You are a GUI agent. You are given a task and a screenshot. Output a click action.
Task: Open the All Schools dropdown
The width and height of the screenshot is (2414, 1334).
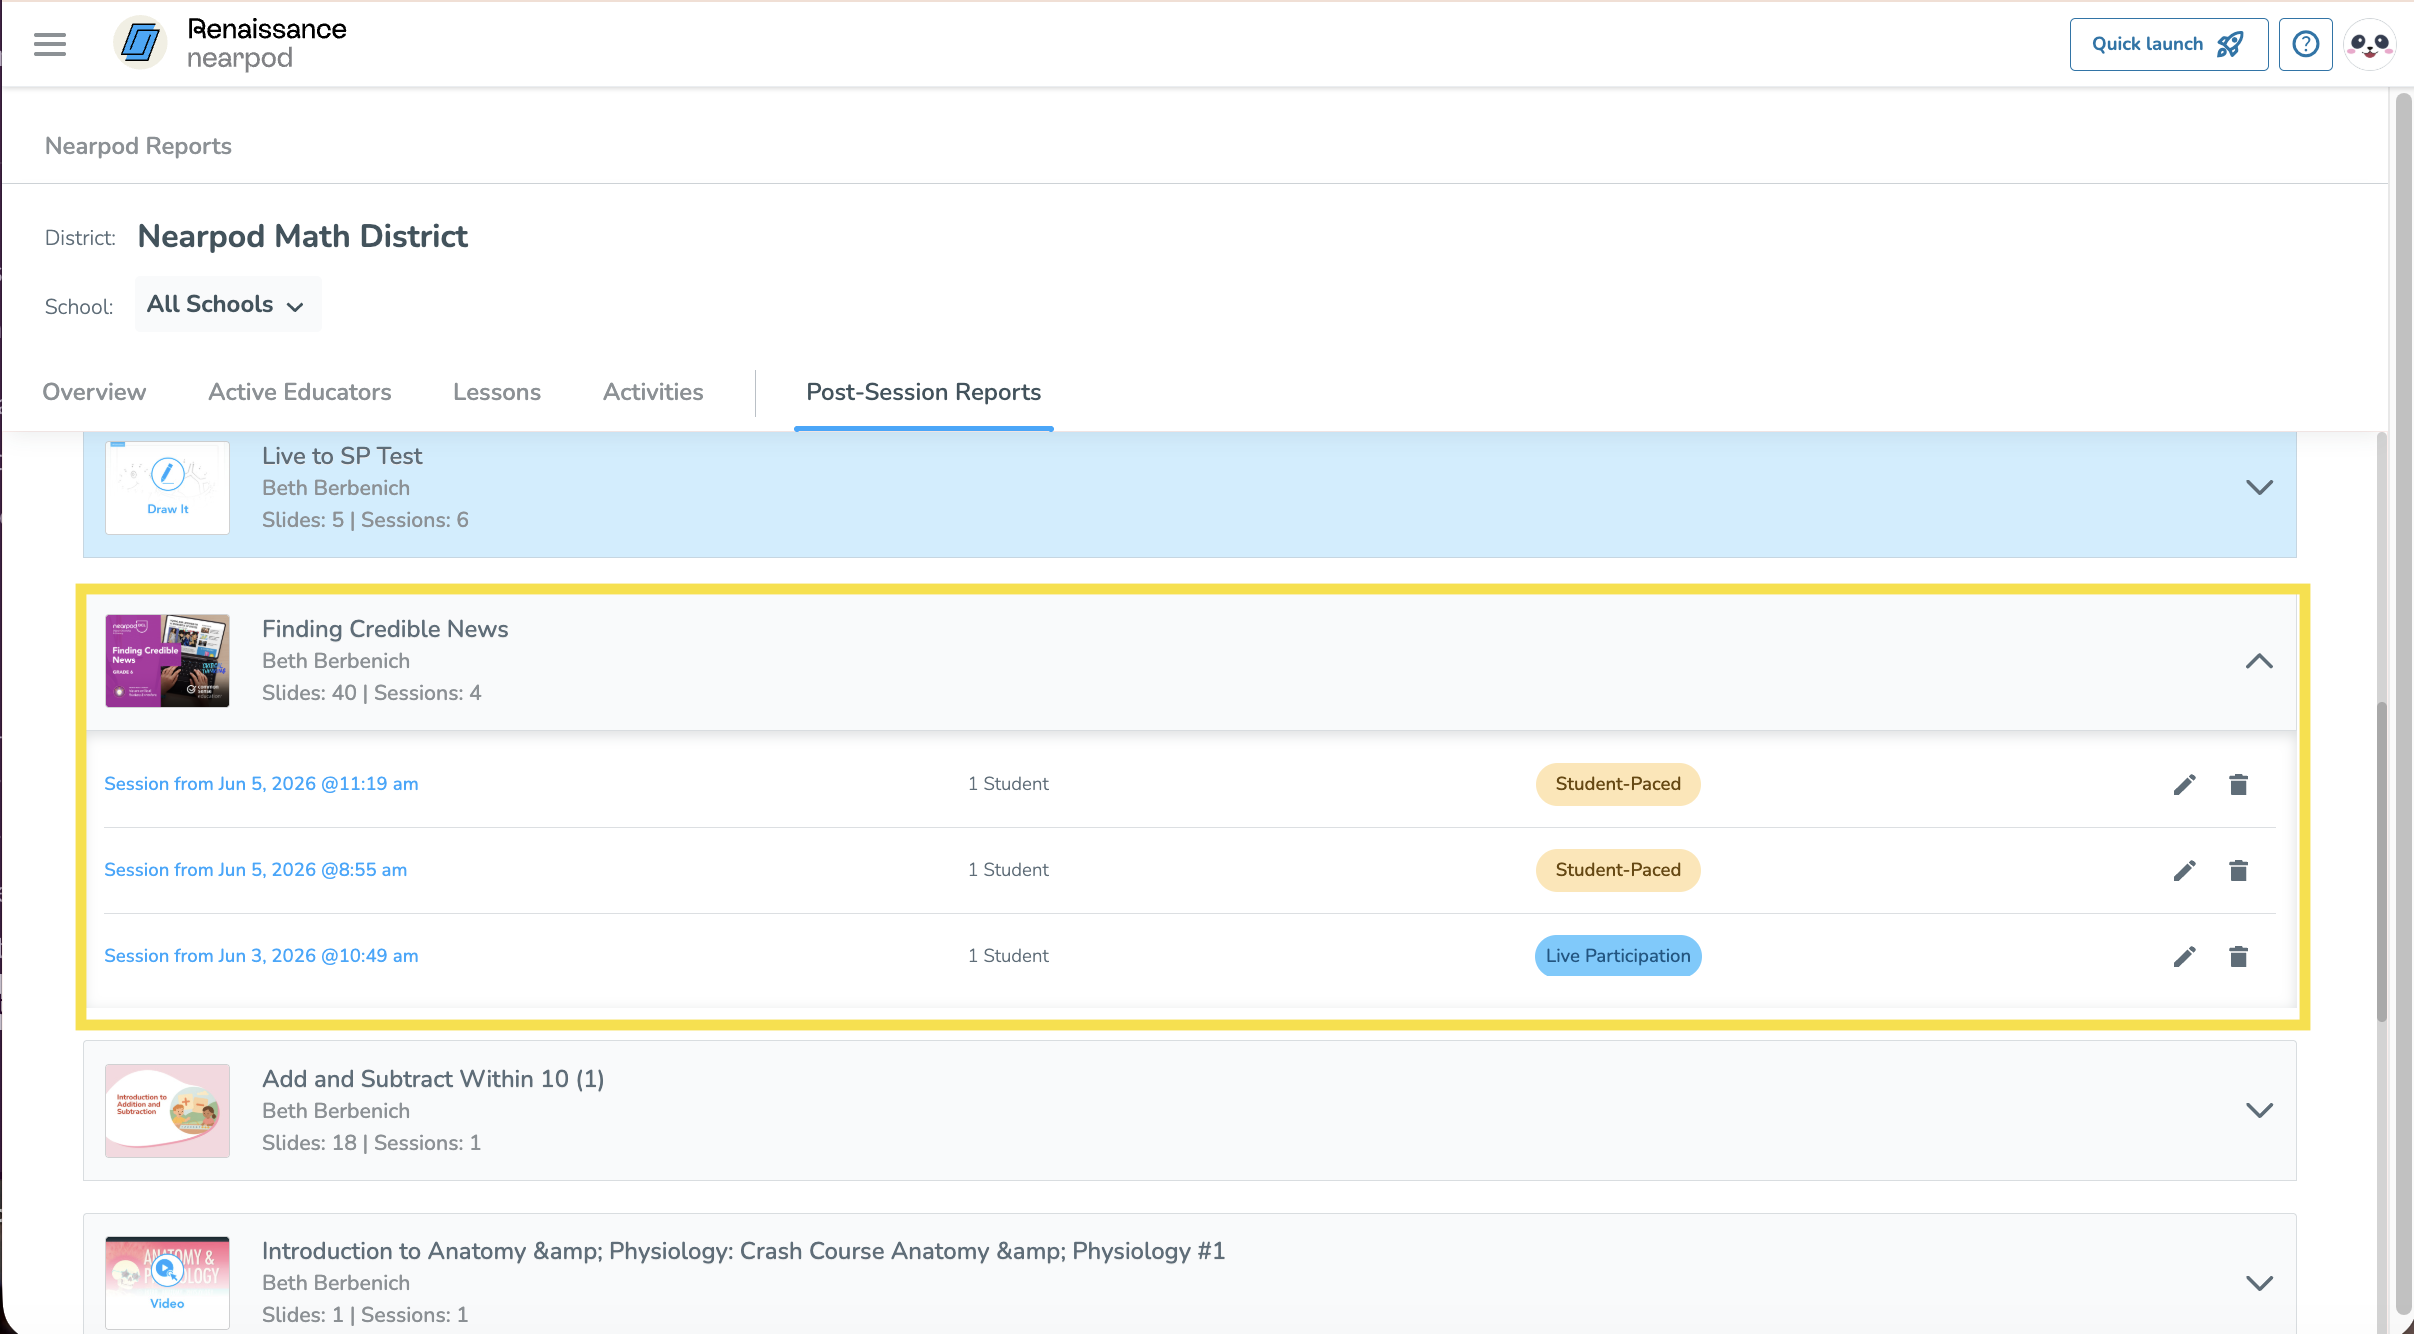tap(227, 304)
